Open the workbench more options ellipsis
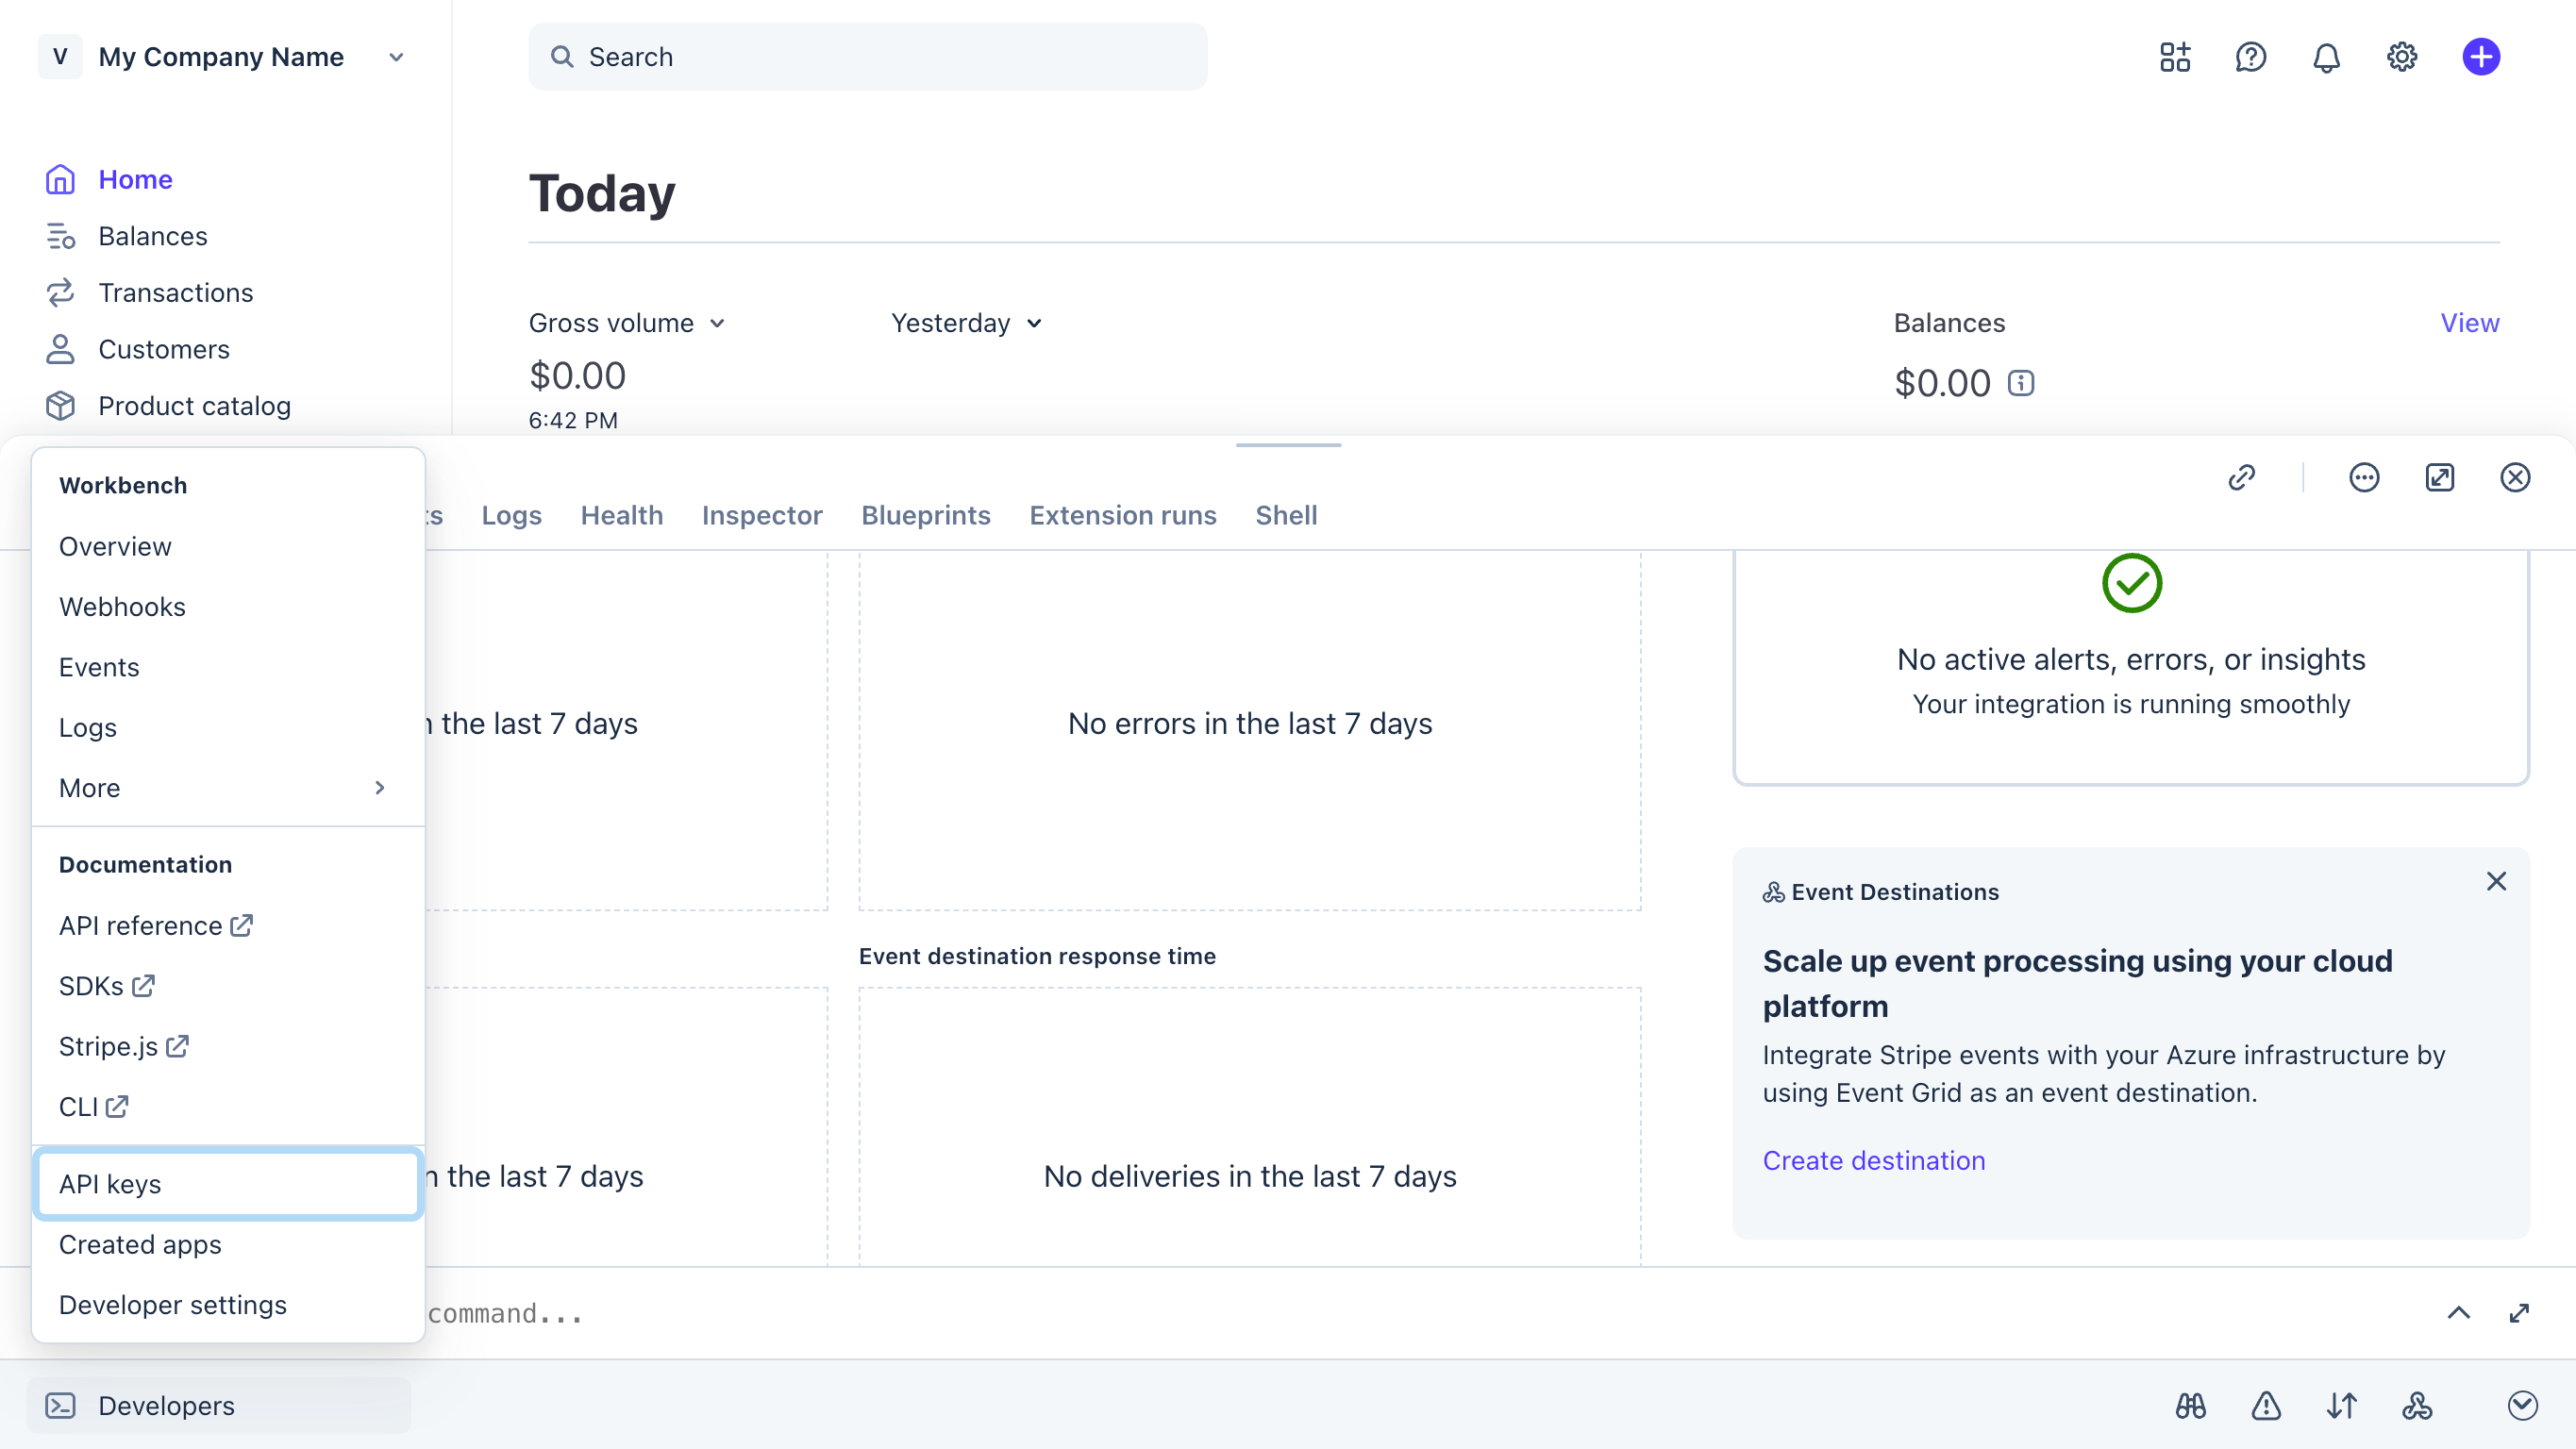The image size is (2576, 1449). click(x=2364, y=477)
